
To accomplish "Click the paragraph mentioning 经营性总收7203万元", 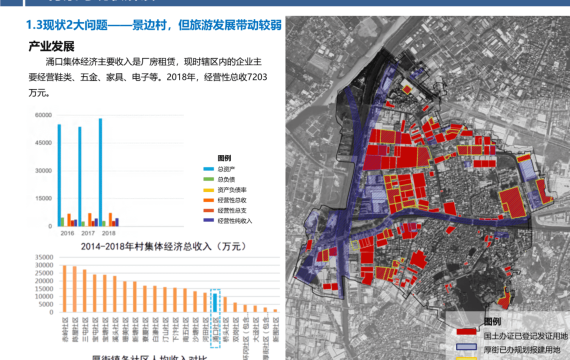I will click(x=148, y=77).
